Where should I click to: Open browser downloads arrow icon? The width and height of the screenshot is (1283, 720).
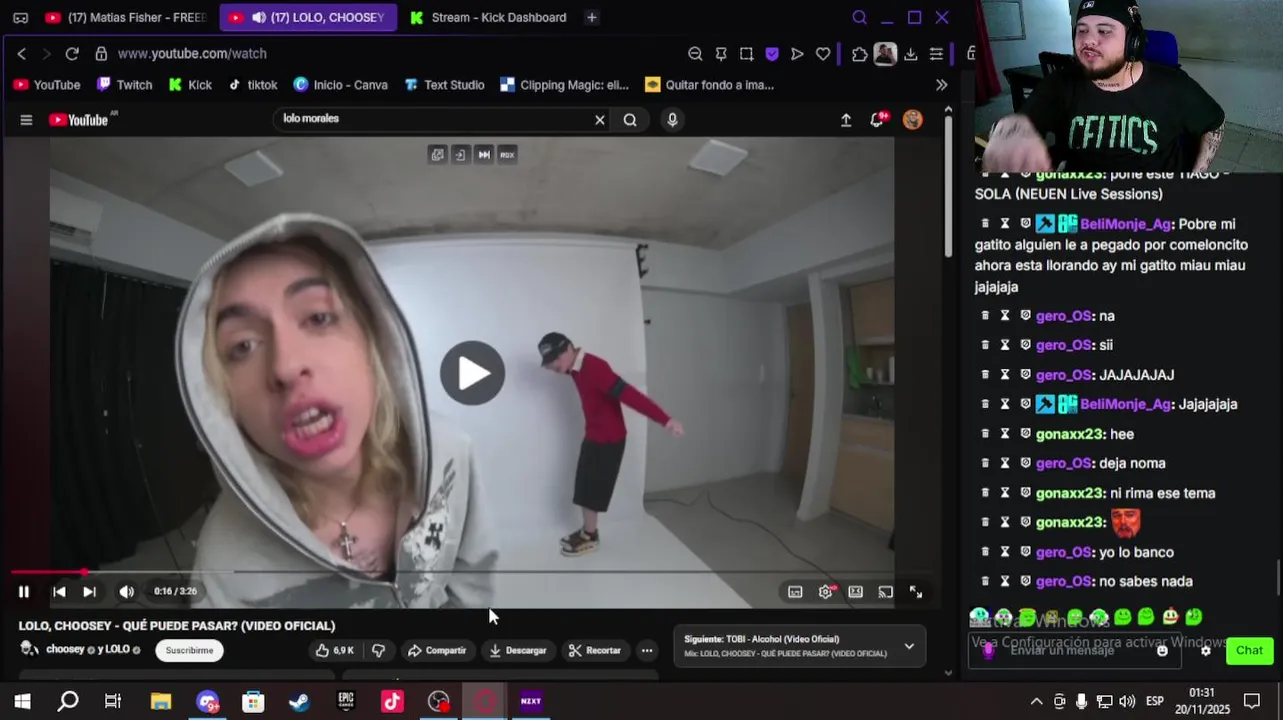click(x=911, y=54)
